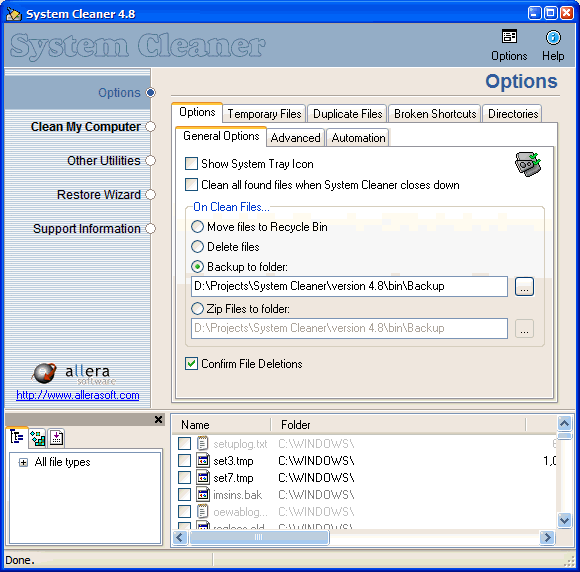Select the Automation sub-tab
Screen dimensions: 580x572
(x=358, y=138)
